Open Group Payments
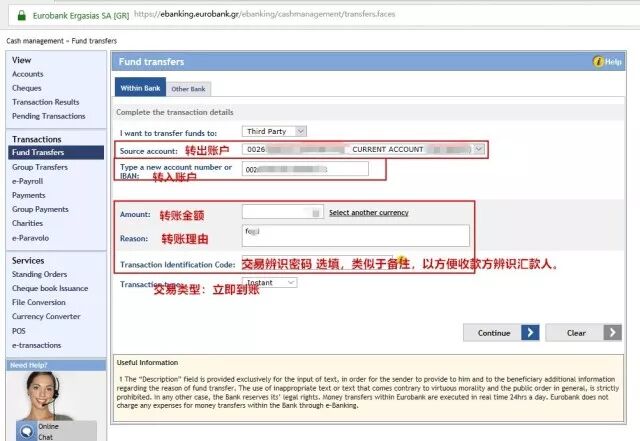The image size is (640, 441). point(40,209)
